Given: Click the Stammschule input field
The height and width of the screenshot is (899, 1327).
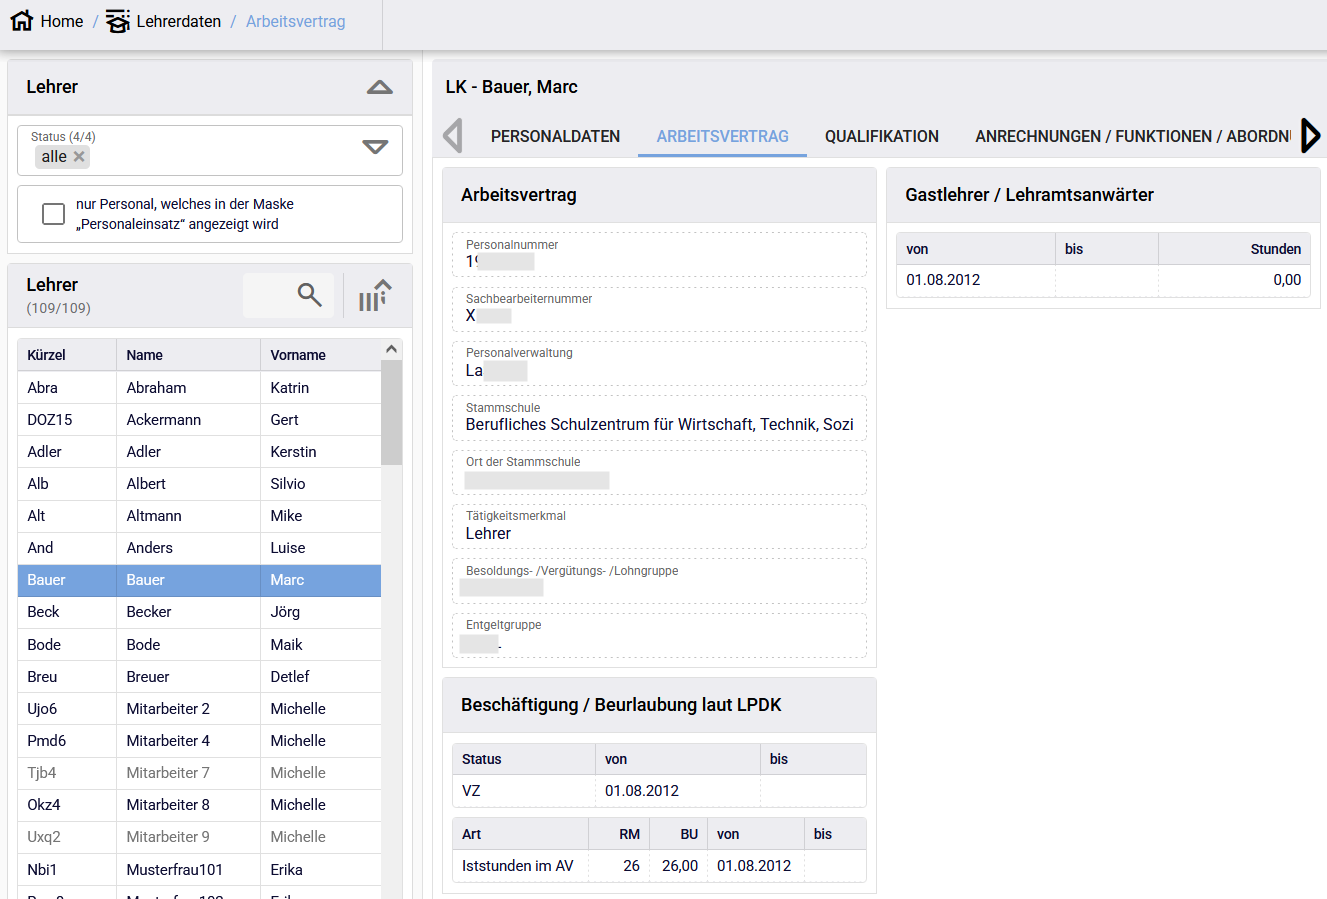Looking at the screenshot, I should pyautogui.click(x=659, y=424).
